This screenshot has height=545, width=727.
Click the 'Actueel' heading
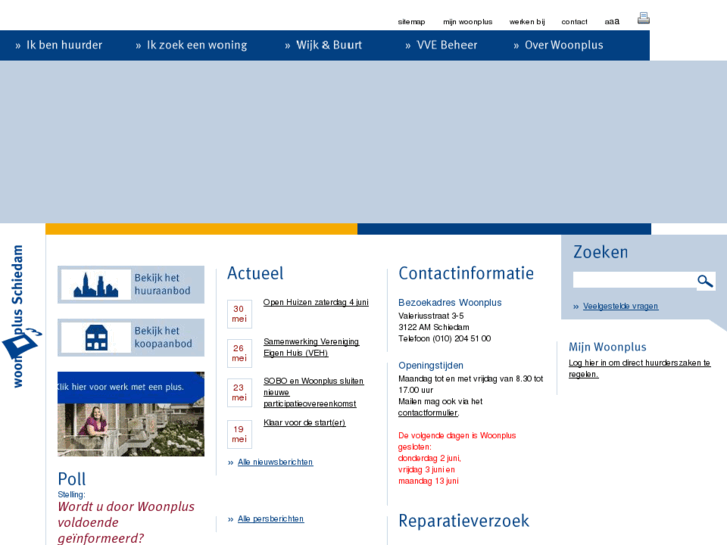(255, 273)
